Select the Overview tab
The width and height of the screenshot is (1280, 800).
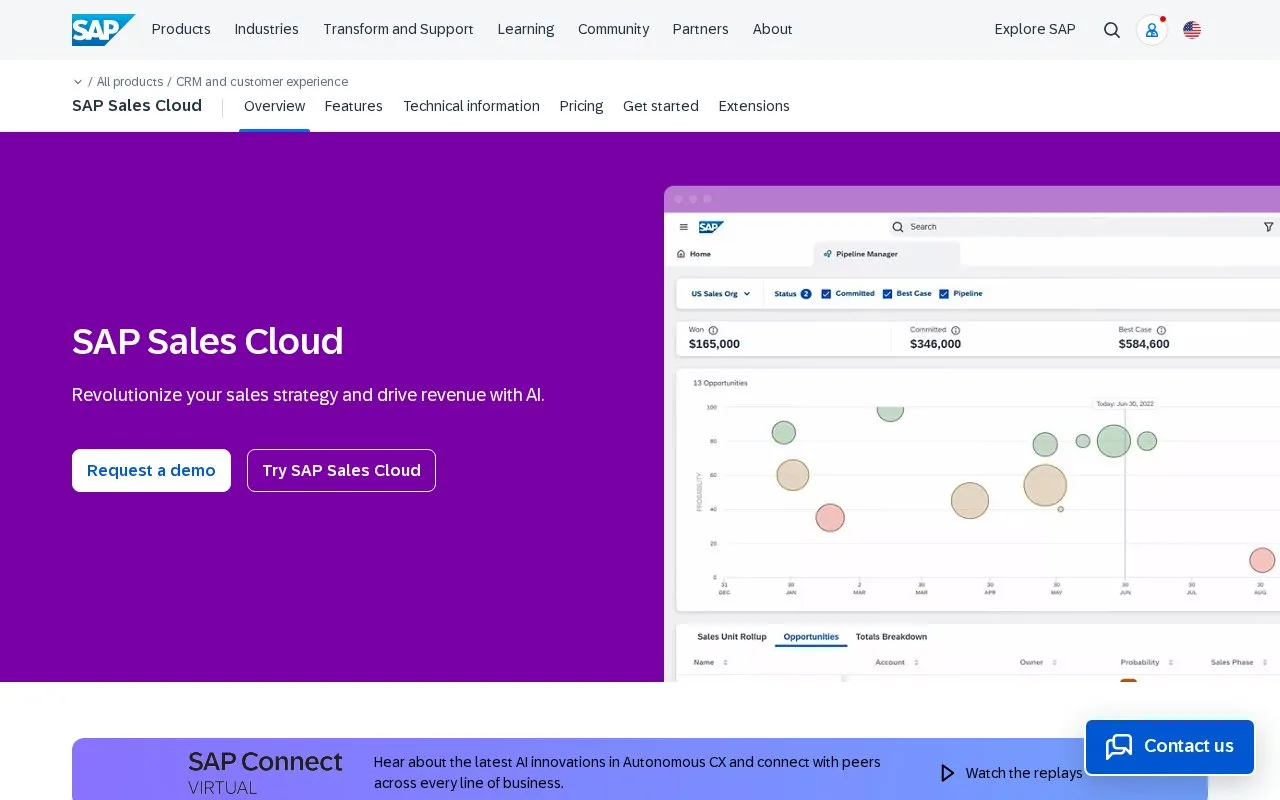pos(274,106)
